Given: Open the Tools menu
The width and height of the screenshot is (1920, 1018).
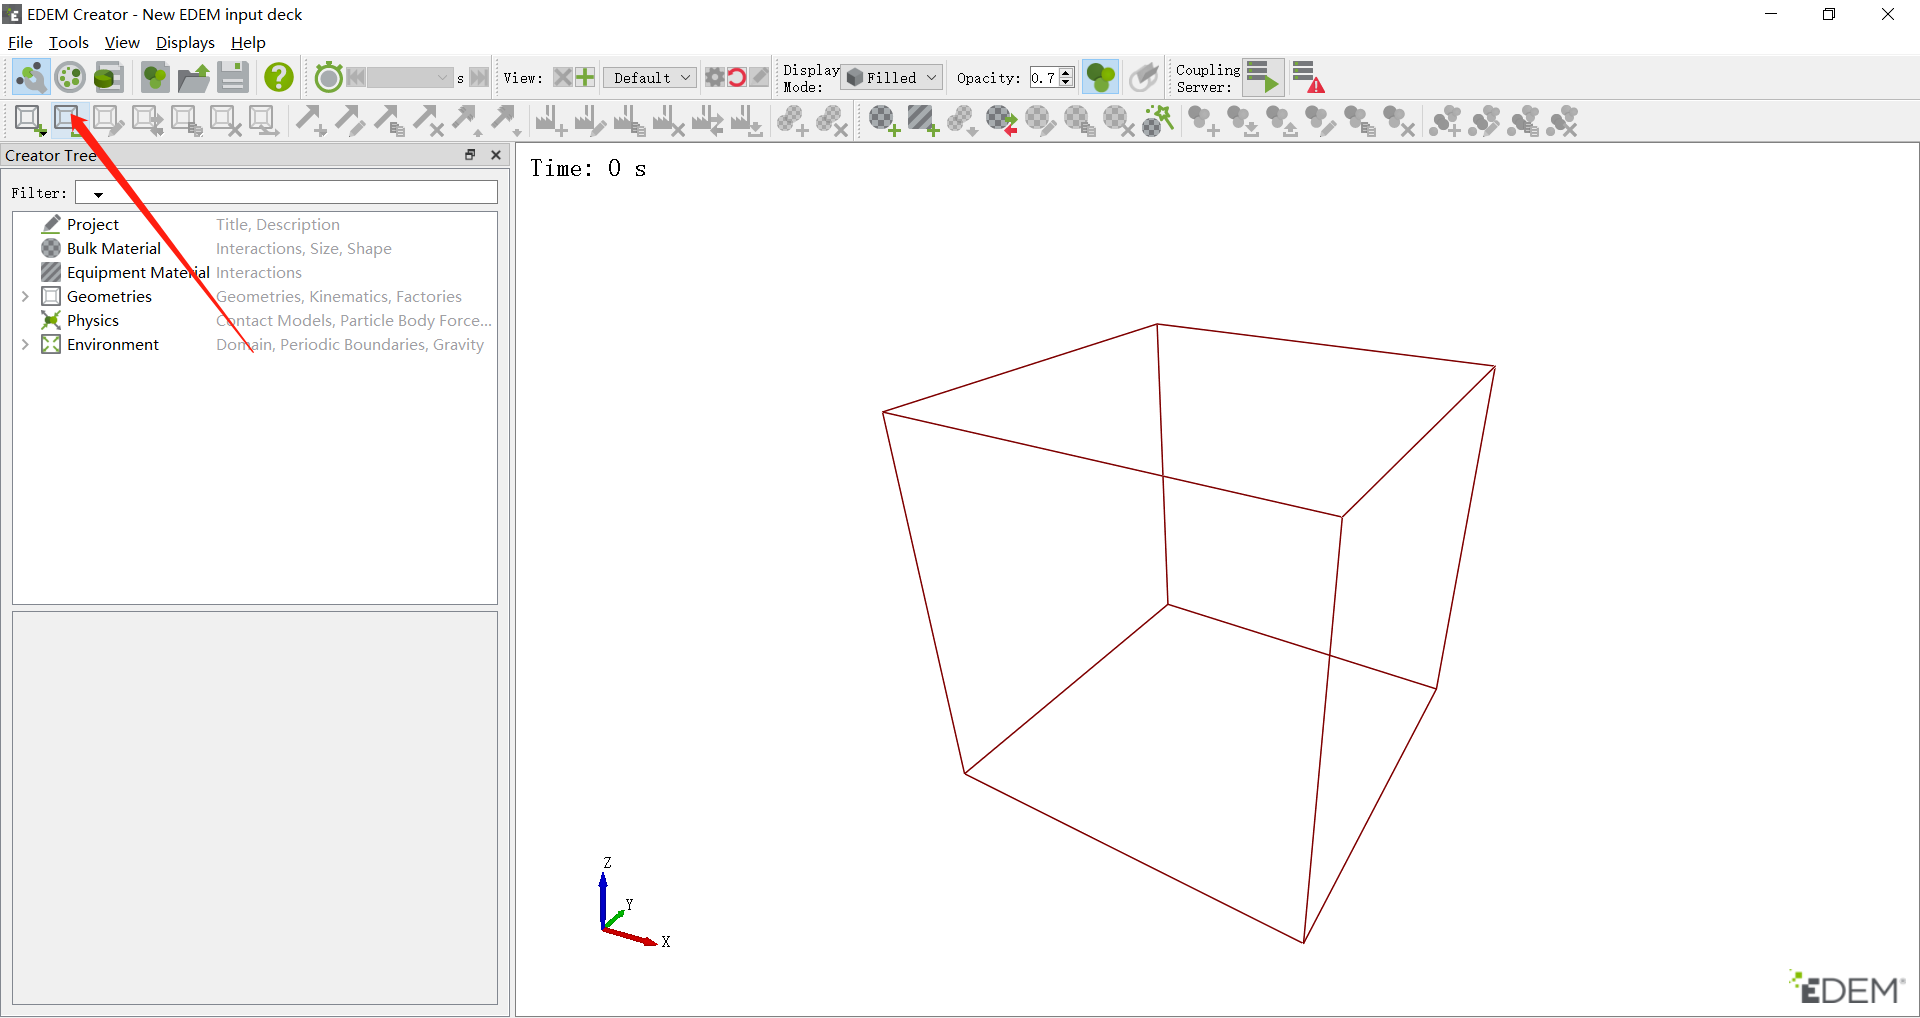Looking at the screenshot, I should point(69,42).
